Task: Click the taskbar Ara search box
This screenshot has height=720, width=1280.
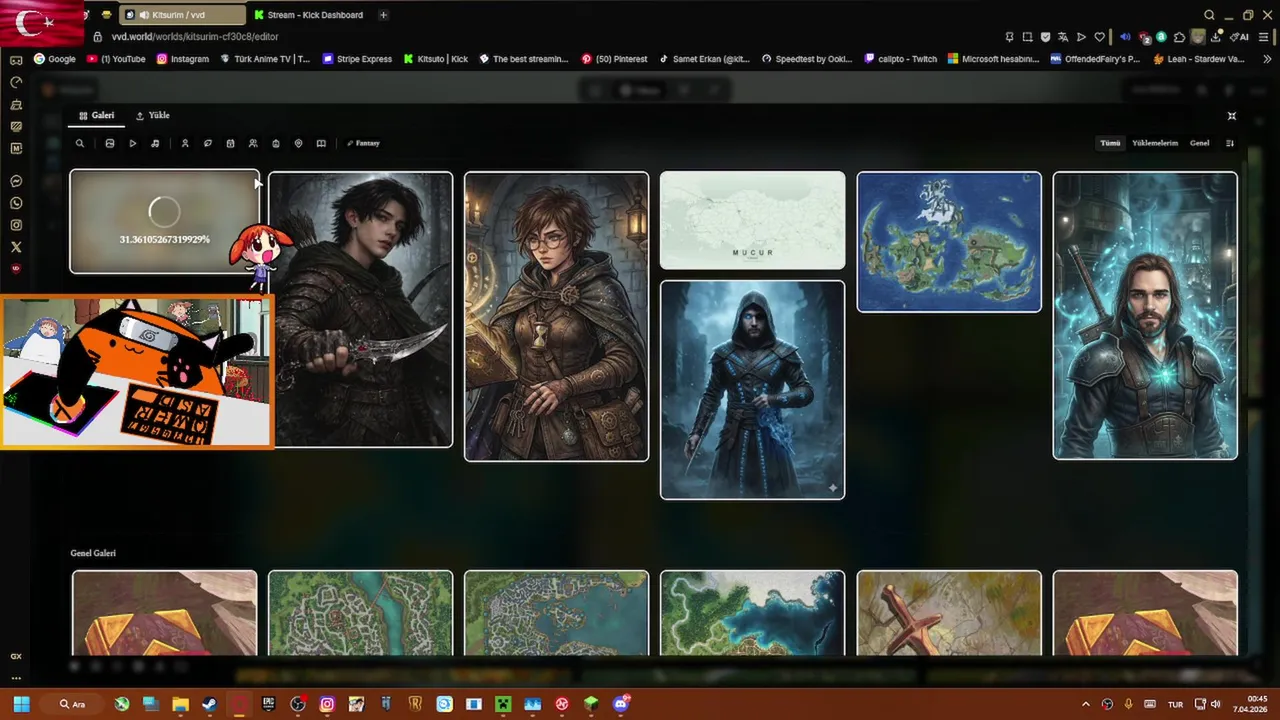Action: pyautogui.click(x=74, y=704)
